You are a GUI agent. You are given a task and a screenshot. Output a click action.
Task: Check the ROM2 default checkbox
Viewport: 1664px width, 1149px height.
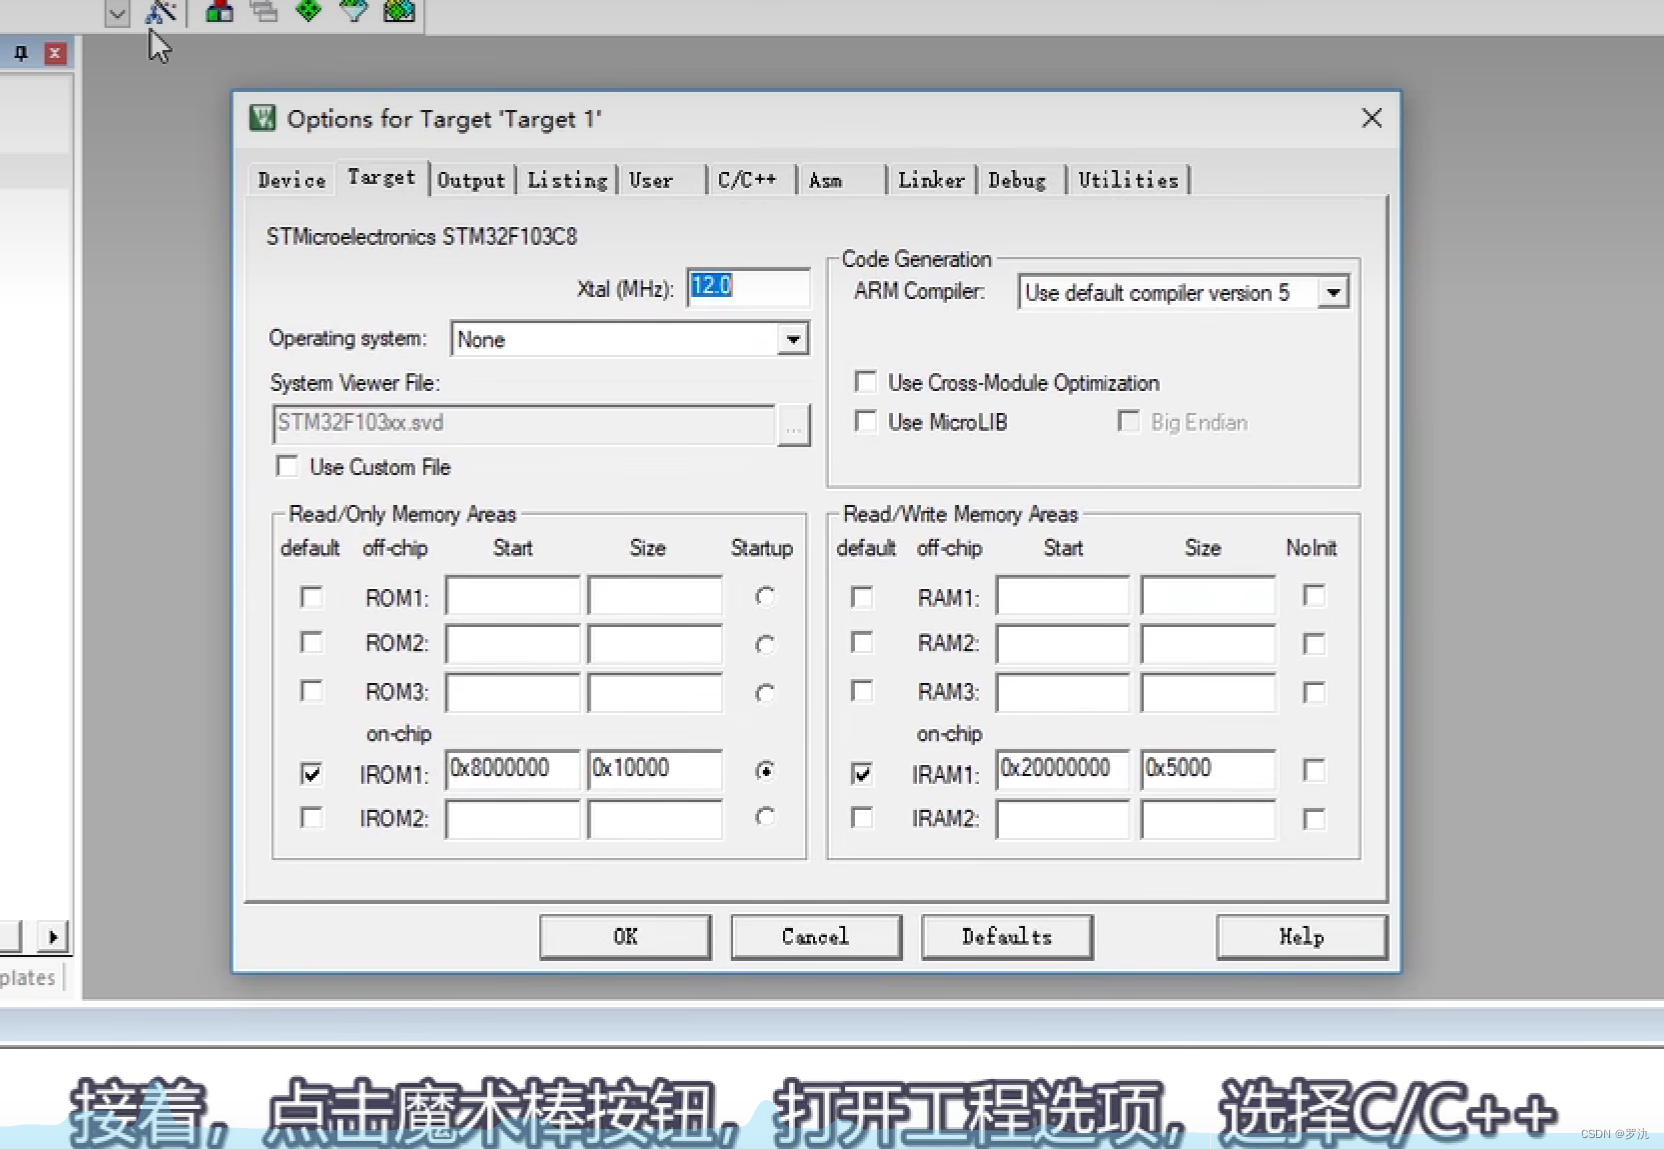point(311,642)
